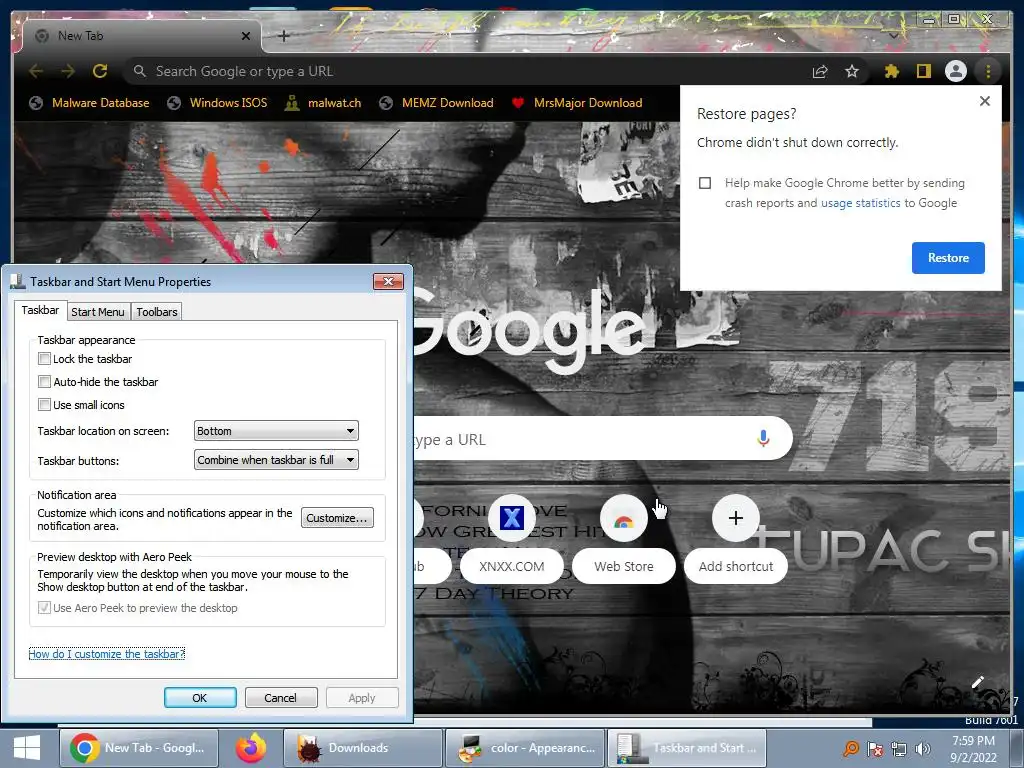Open Chrome three-dot menu

988,71
